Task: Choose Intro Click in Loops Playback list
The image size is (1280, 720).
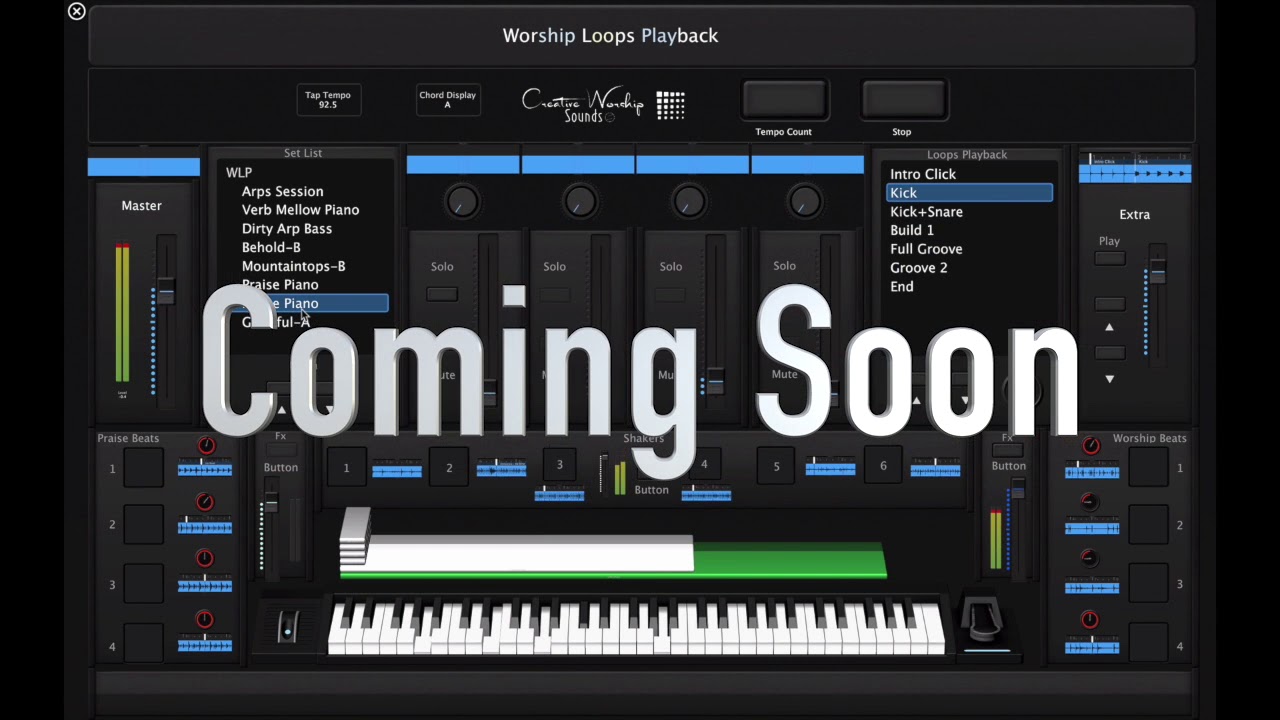Action: click(x=923, y=174)
